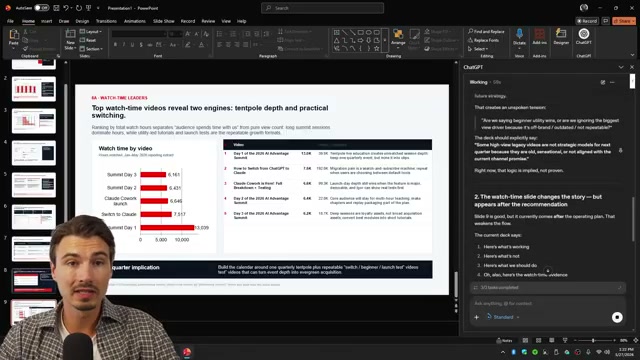This screenshot has width=640, height=360.
Task: Click the Search box in title bar
Action: tap(322, 8)
